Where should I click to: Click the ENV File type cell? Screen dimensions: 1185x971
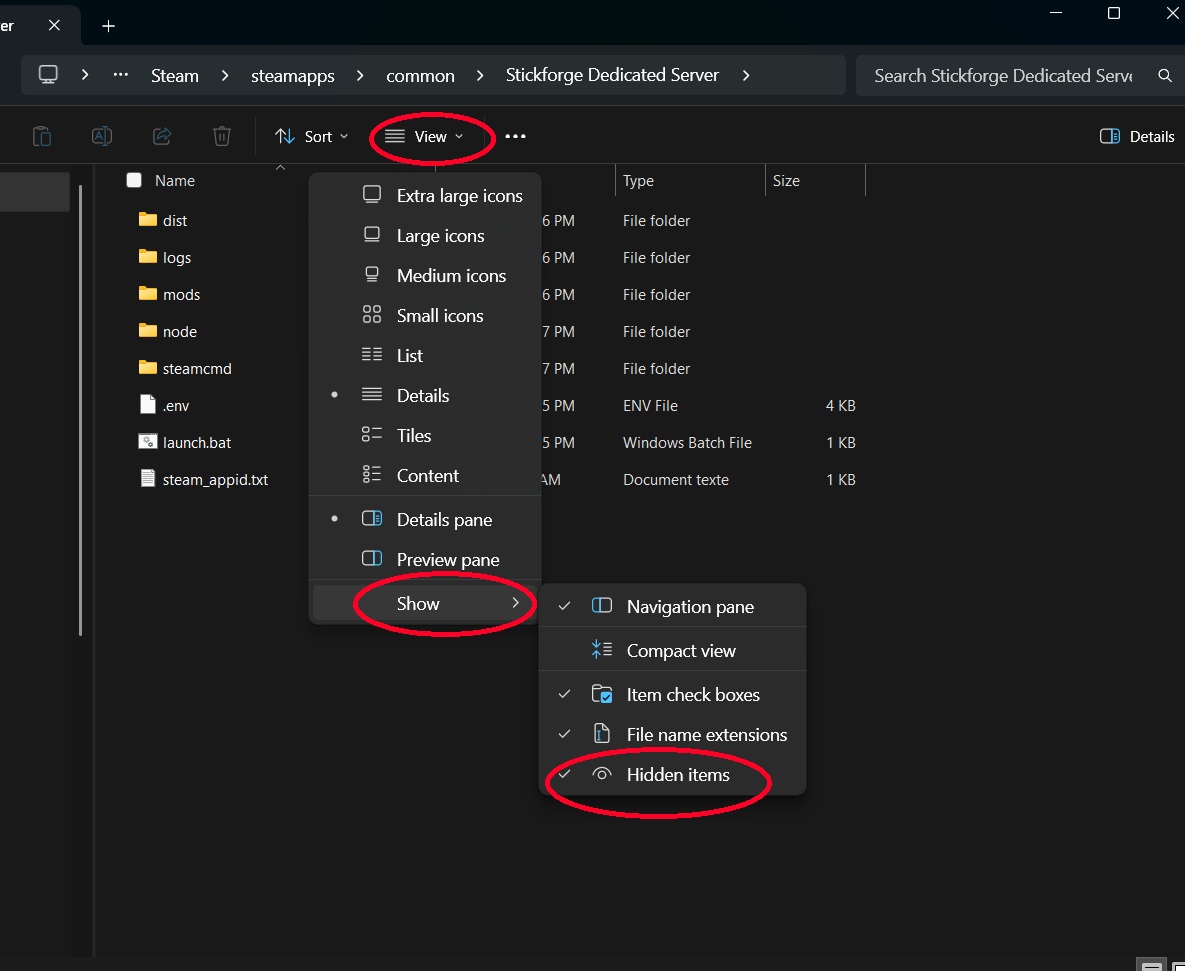pos(650,405)
